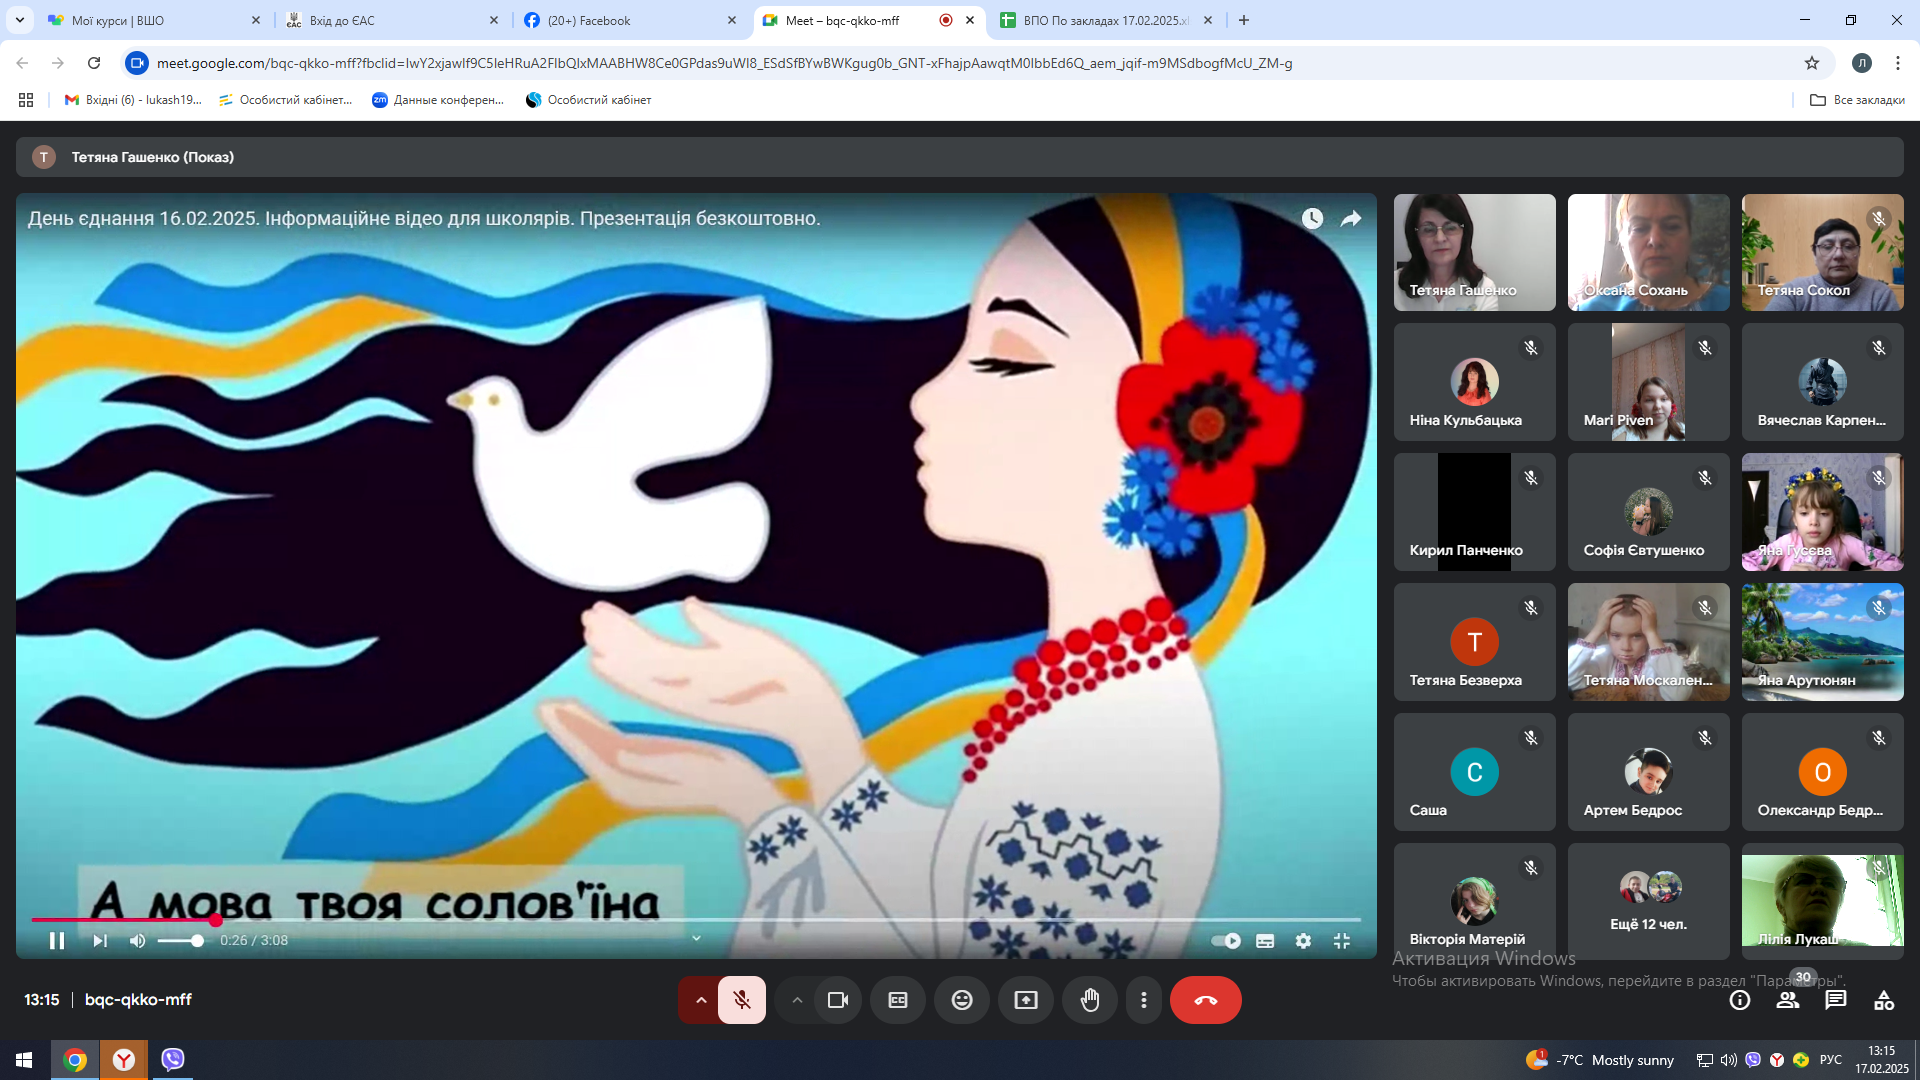Open video settings arrow next to camera
The image size is (1920, 1080).
(x=797, y=1000)
